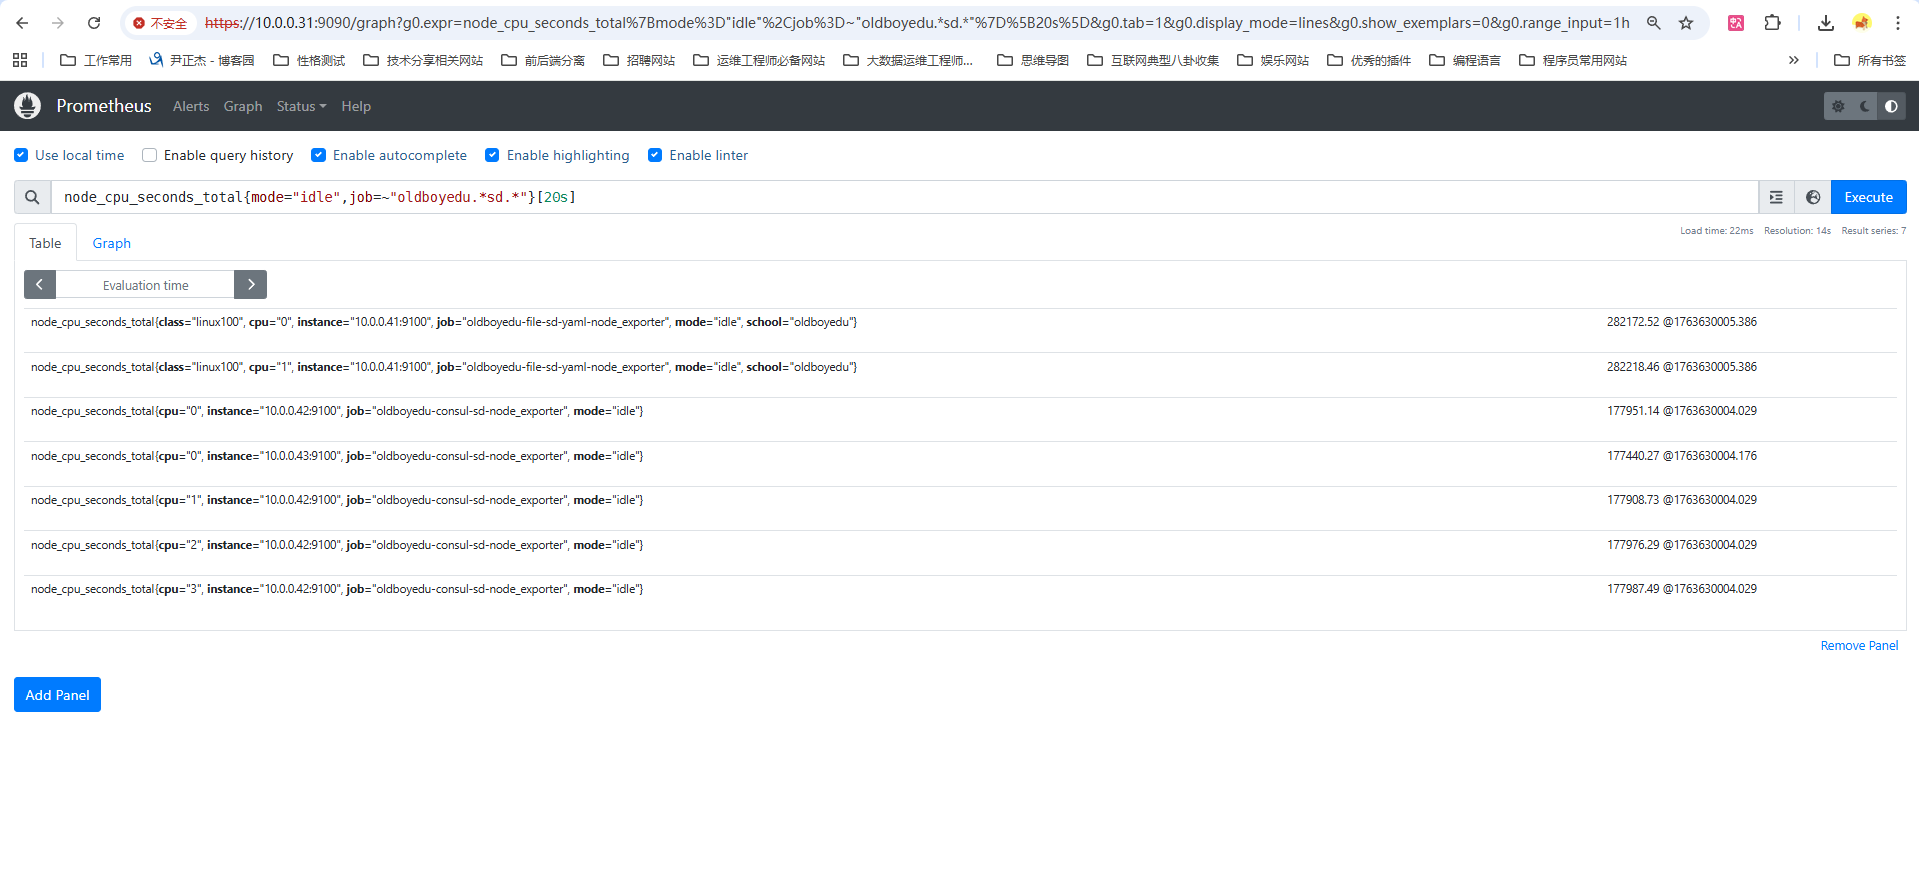Screen dimensions: 1919x869
Task: Open 工作常用 bookmark folder
Action: [x=96, y=60]
